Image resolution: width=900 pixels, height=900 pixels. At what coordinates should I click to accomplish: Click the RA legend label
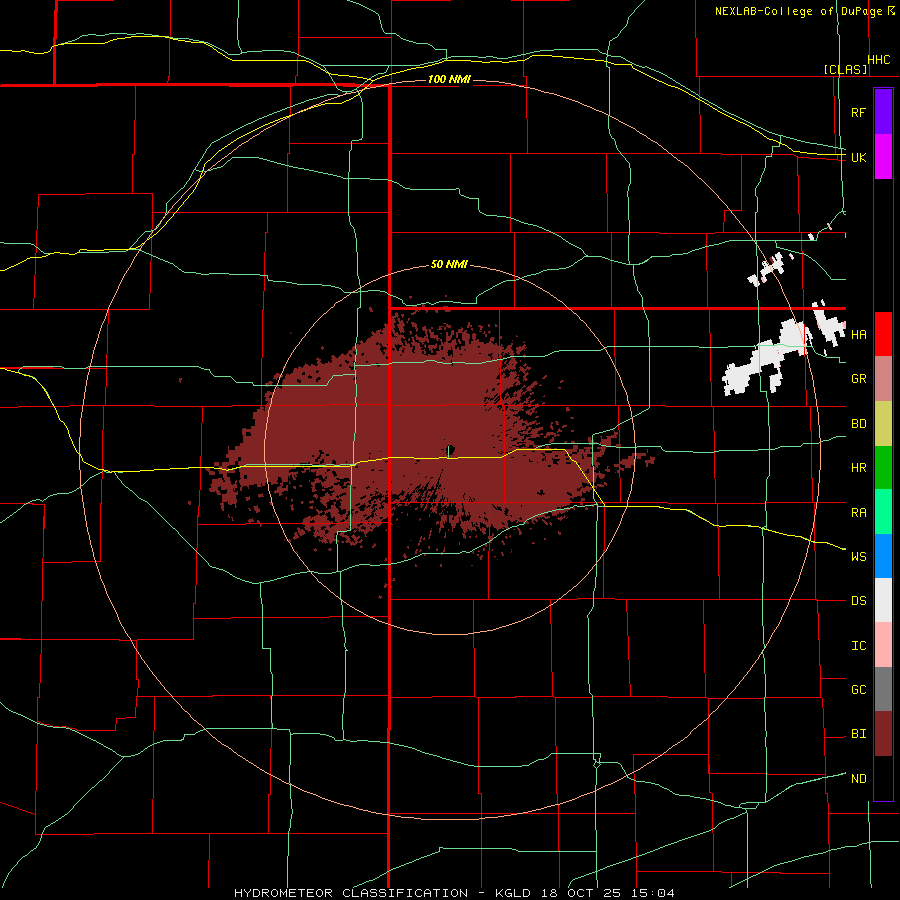click(858, 512)
